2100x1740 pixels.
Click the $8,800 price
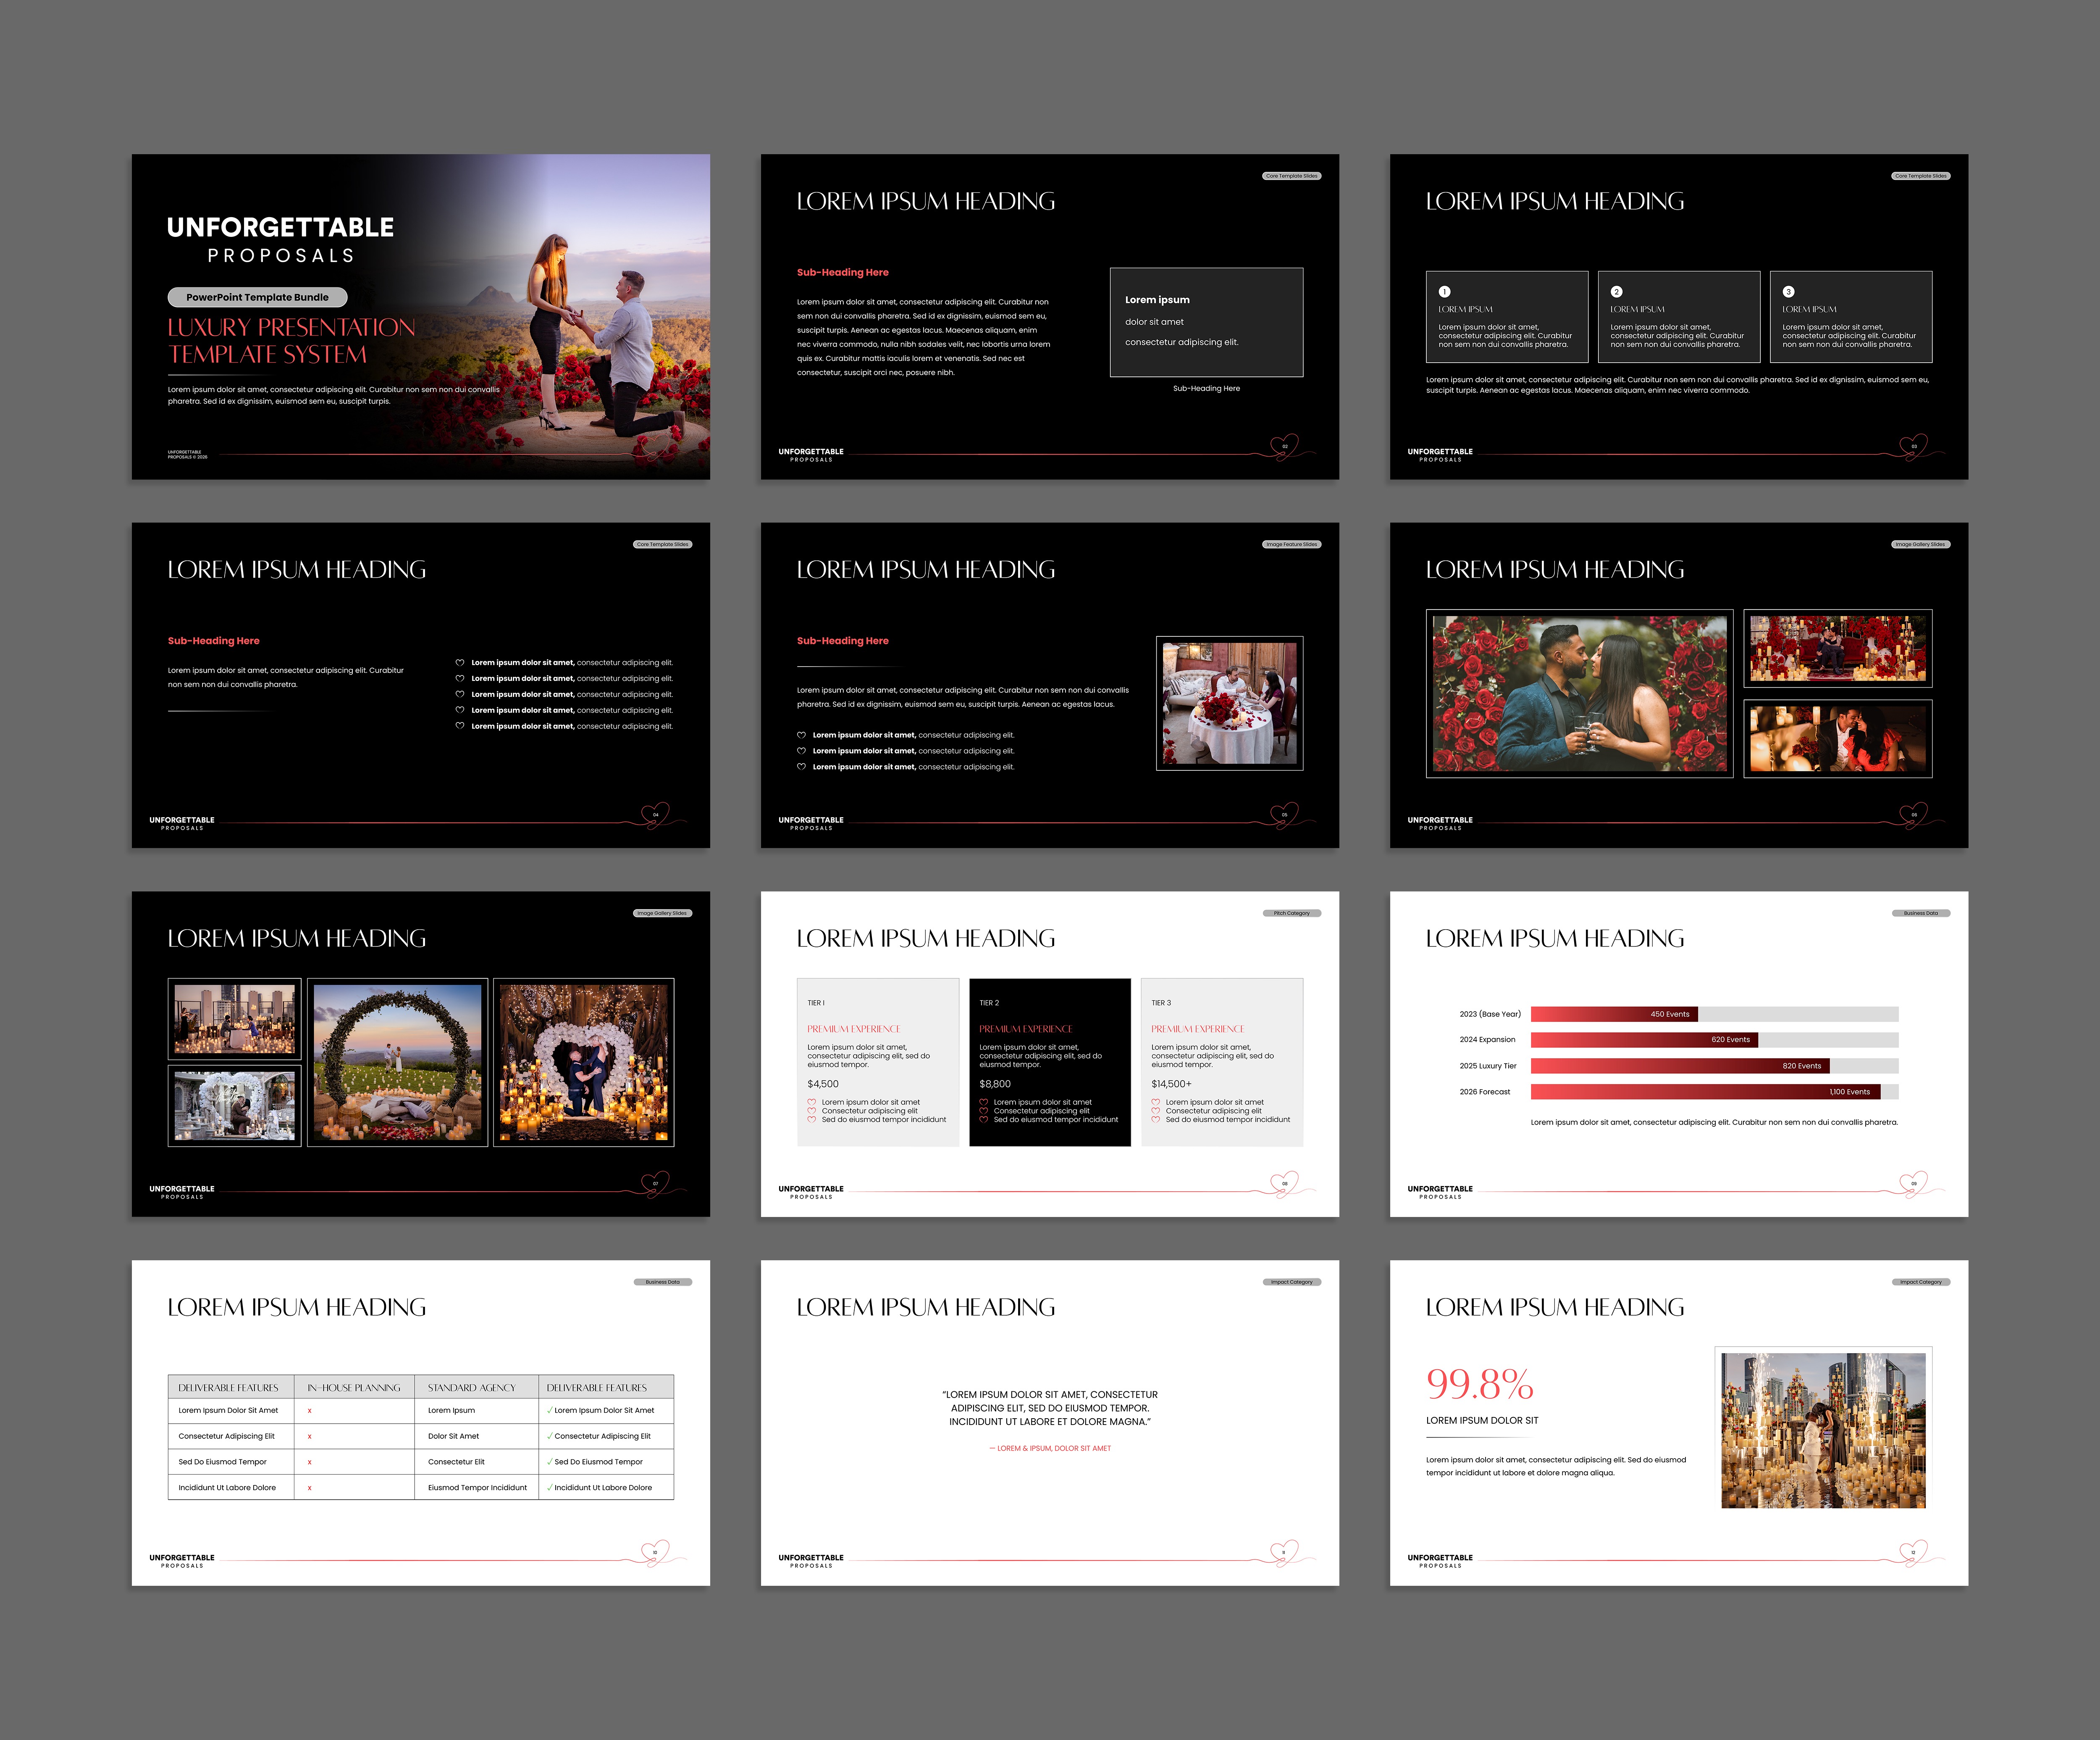995,1084
